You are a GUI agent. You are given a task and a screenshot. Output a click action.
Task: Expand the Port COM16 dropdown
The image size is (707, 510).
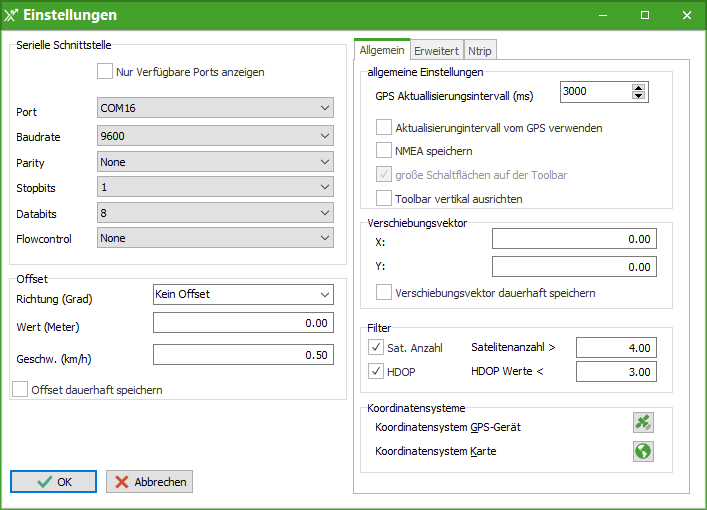[324, 108]
